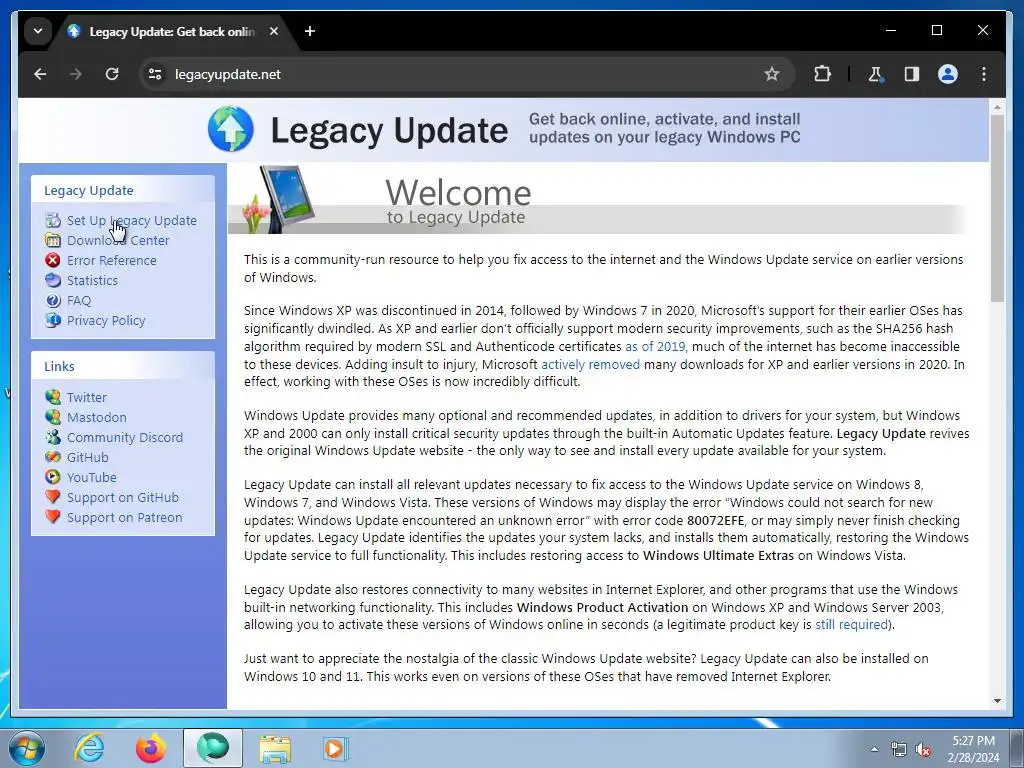Open the tab search dropdown
Image resolution: width=1024 pixels, height=768 pixels.
[38, 31]
